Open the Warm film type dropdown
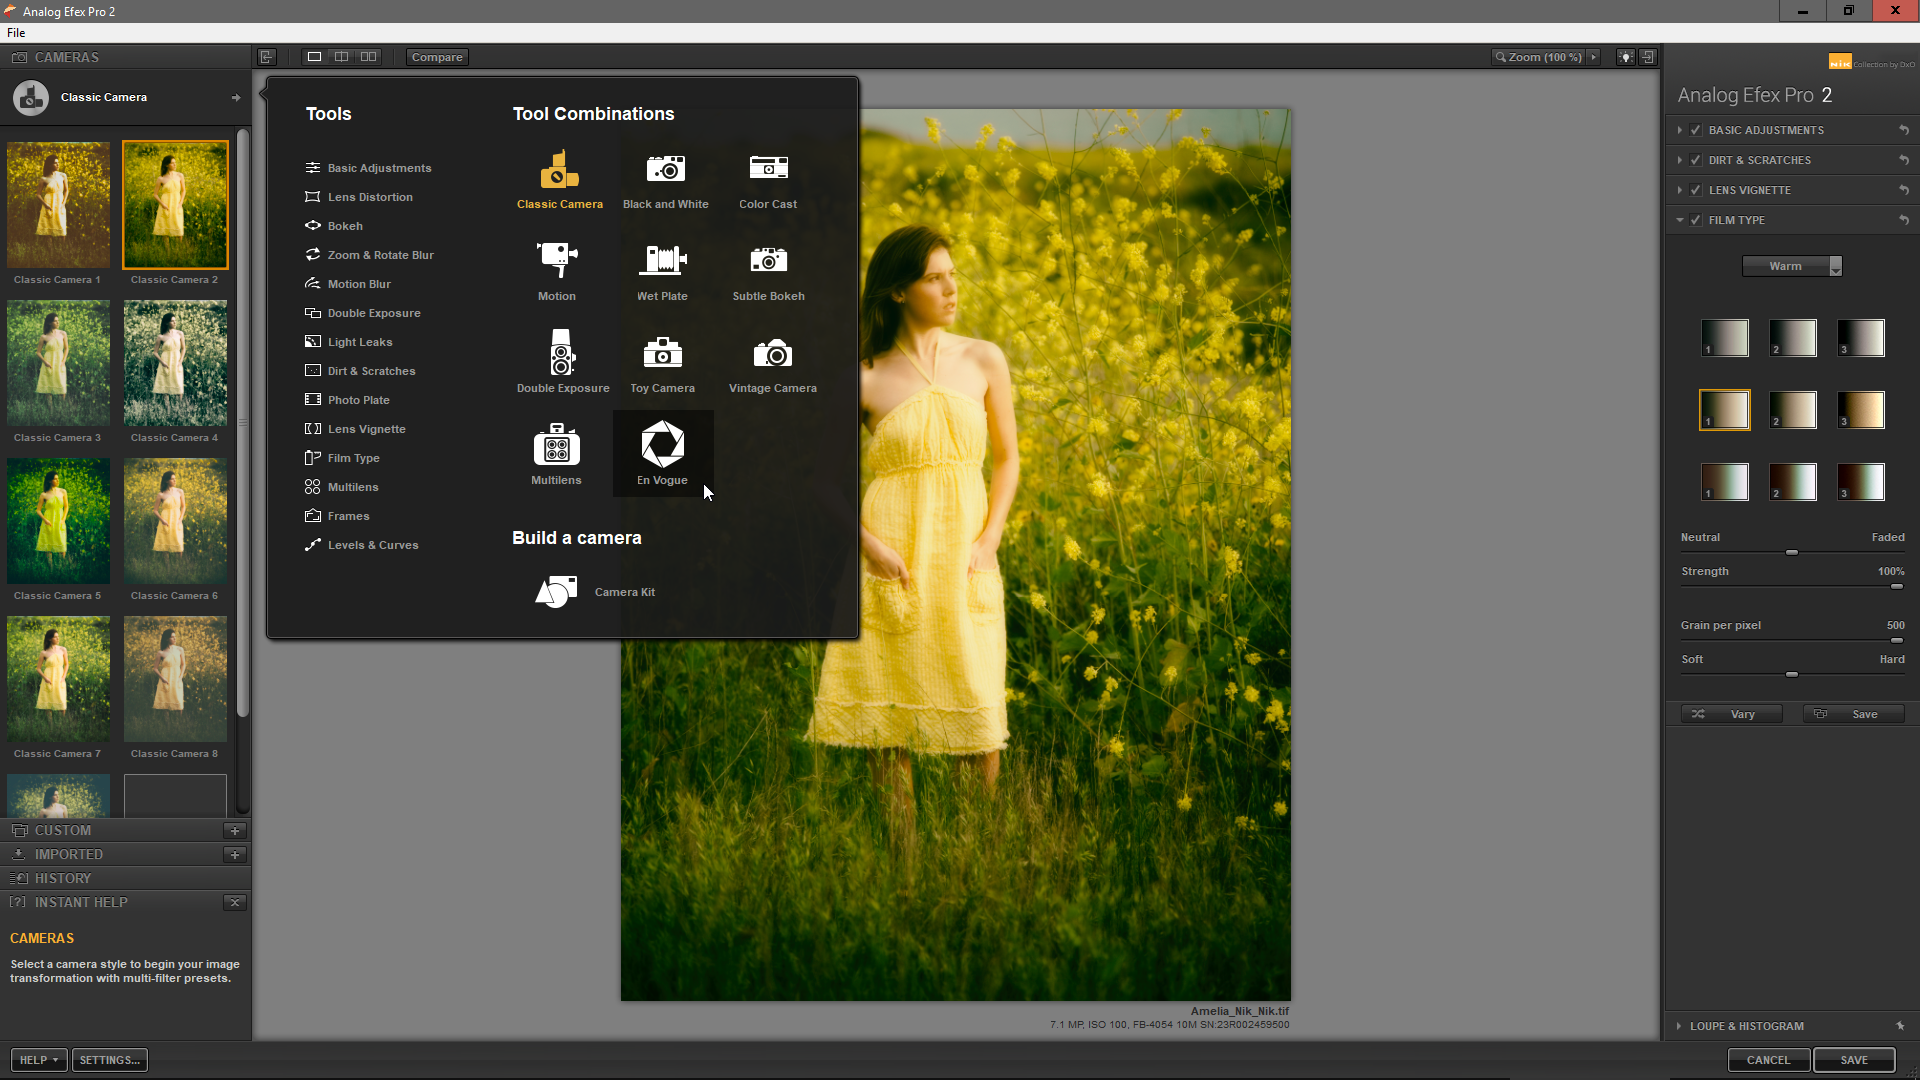This screenshot has height=1080, width=1920. point(1792,266)
